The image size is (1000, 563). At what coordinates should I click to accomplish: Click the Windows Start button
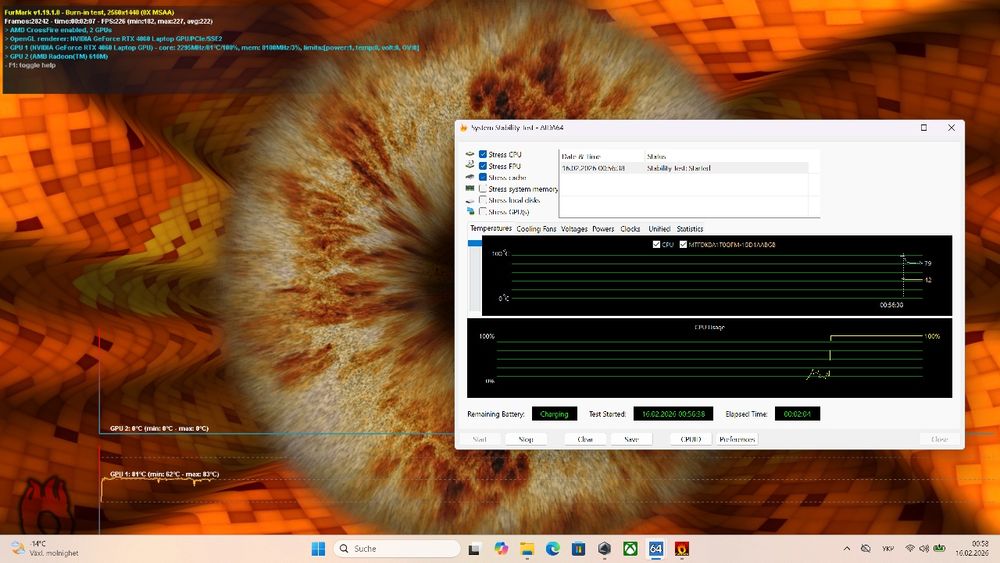pyautogui.click(x=318, y=549)
